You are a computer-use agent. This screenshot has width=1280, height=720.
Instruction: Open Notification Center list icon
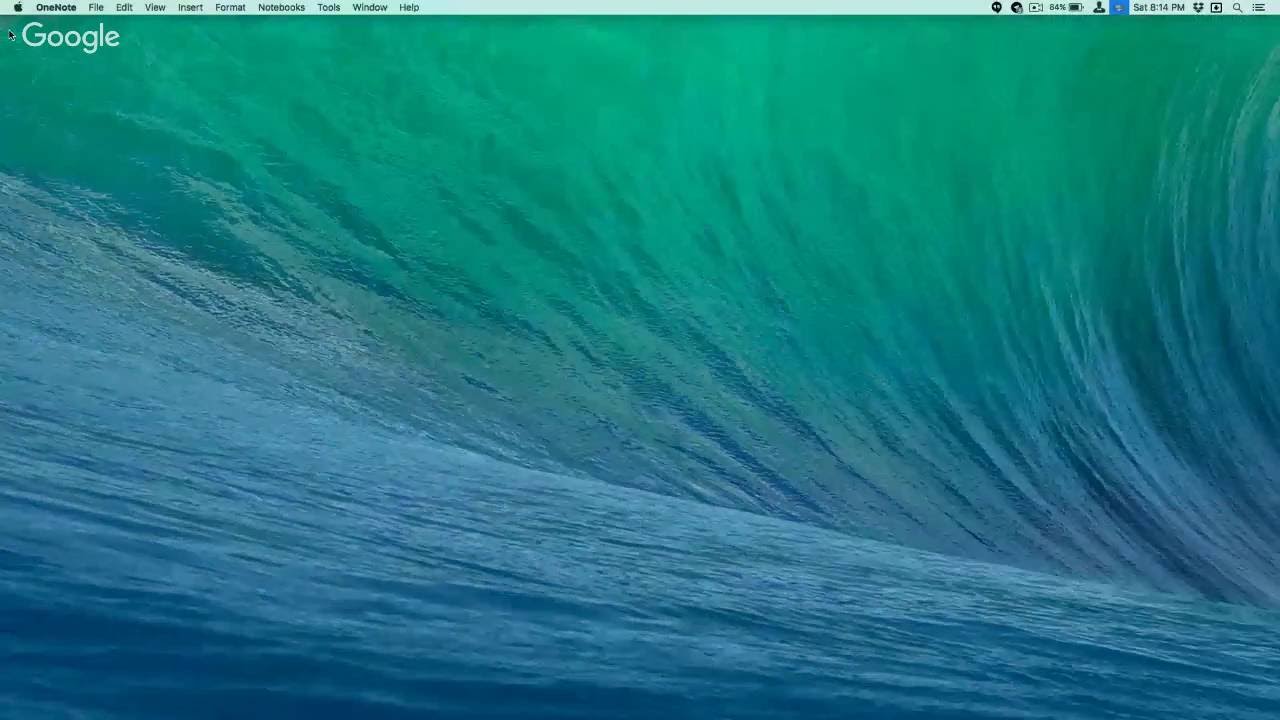(1258, 7)
